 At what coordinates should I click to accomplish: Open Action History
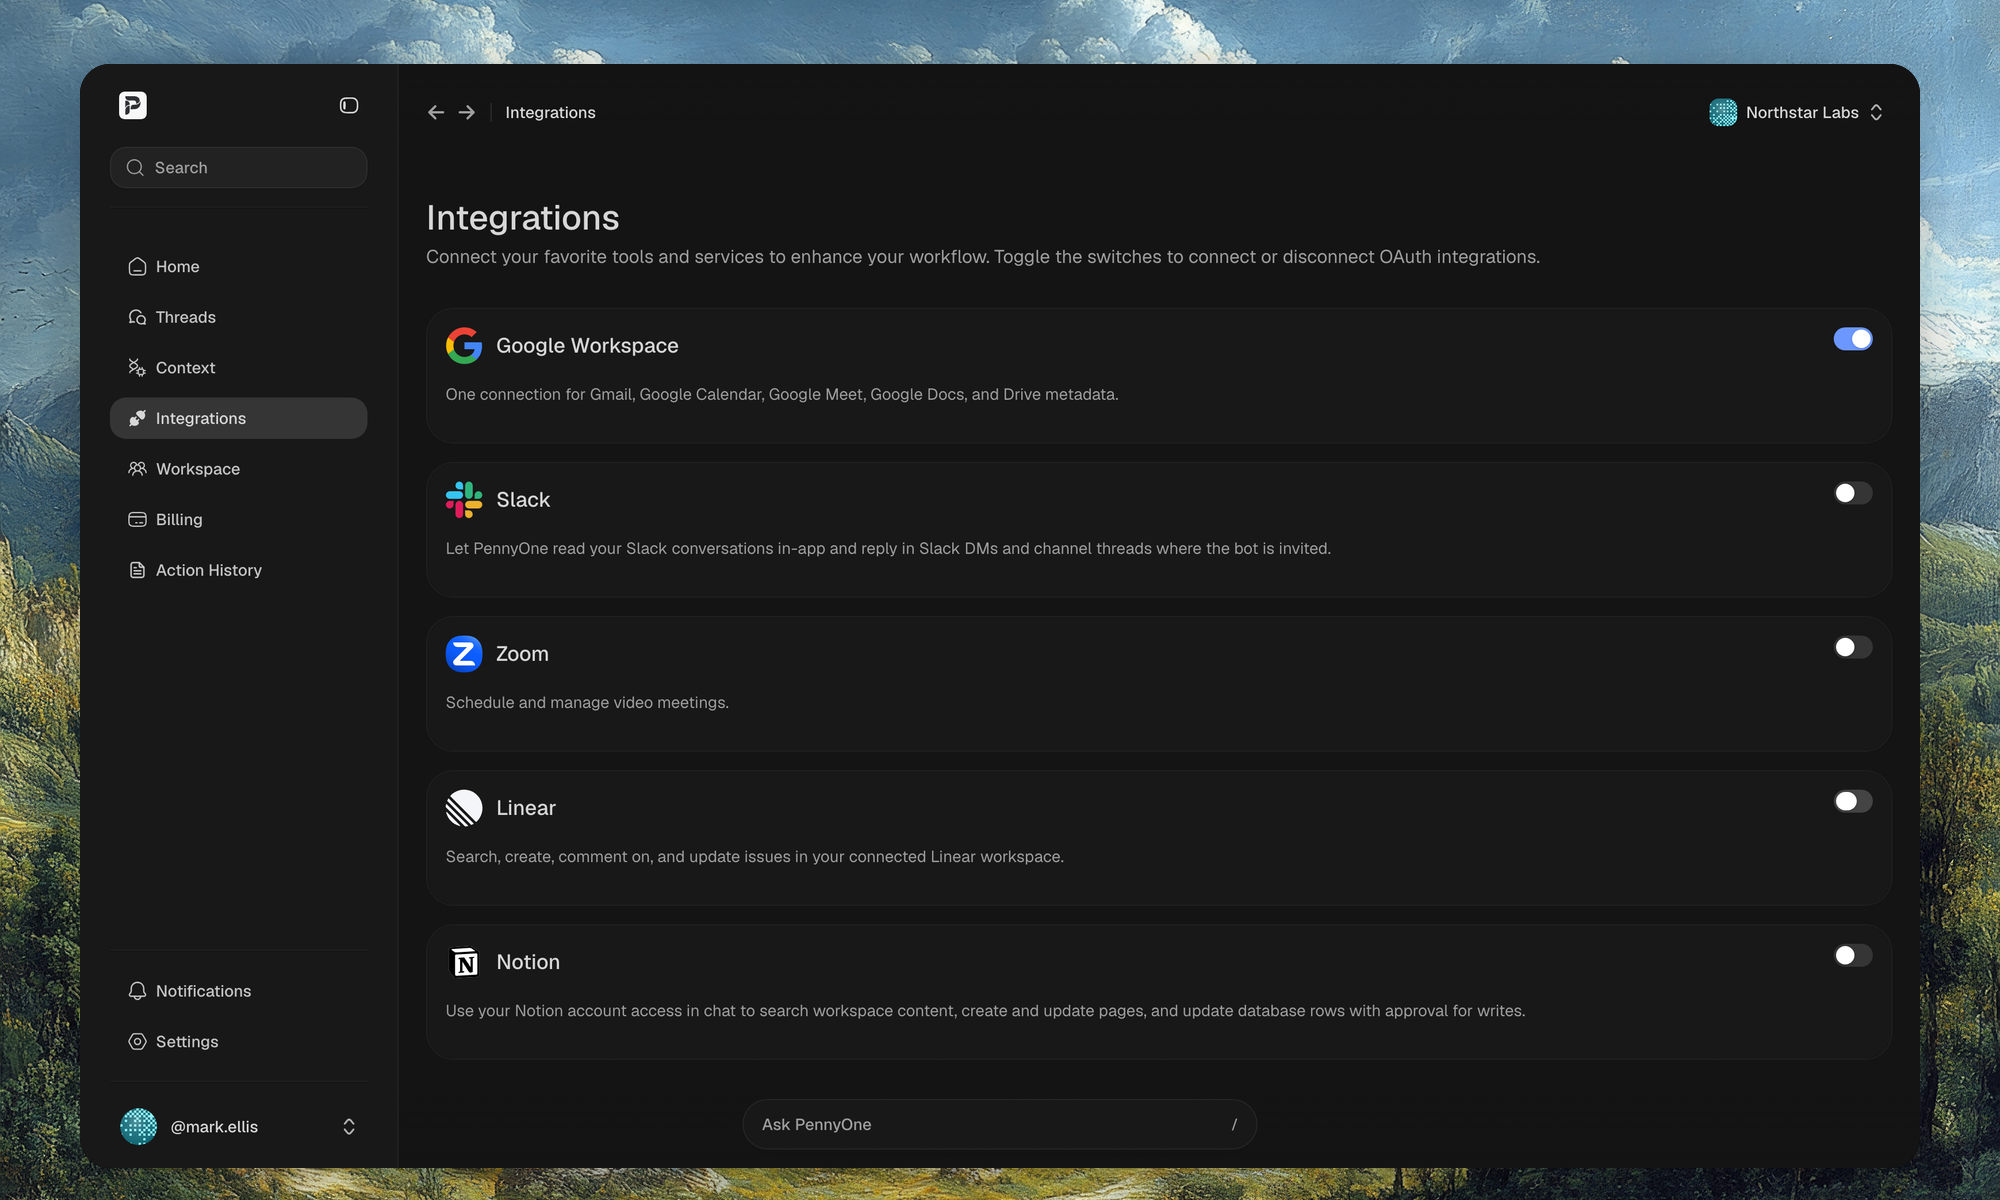[238, 570]
